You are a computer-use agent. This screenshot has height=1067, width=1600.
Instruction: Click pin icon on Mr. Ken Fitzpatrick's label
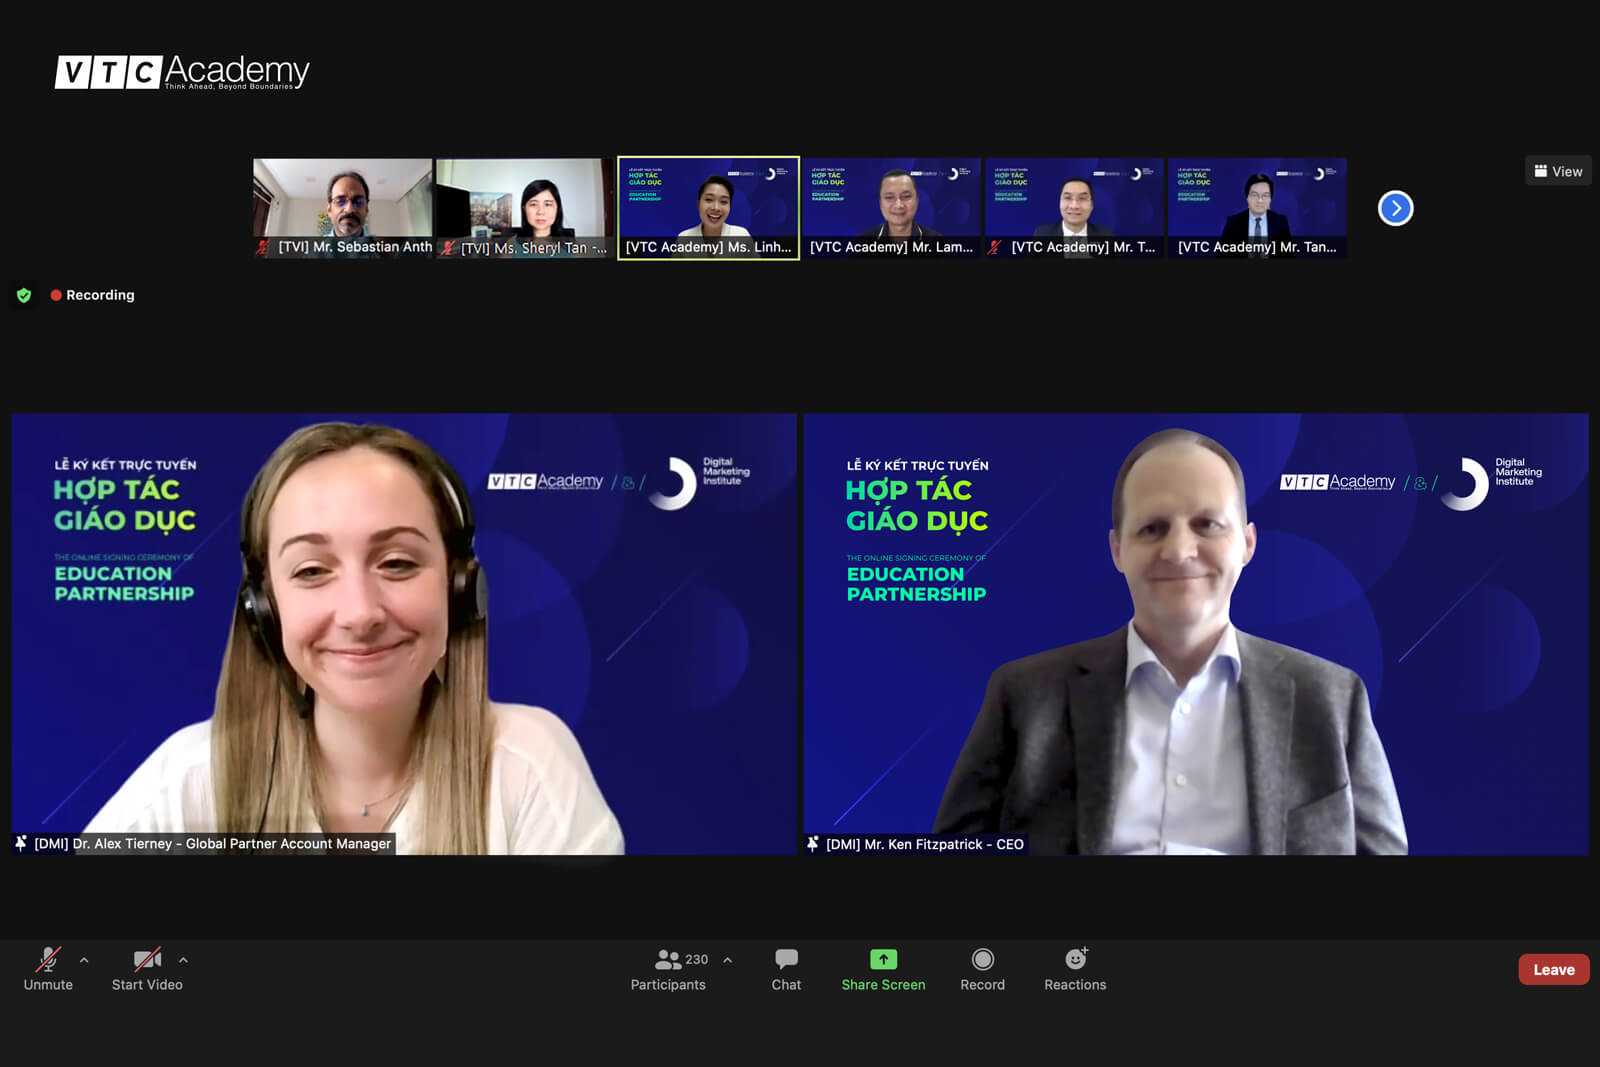pos(813,844)
